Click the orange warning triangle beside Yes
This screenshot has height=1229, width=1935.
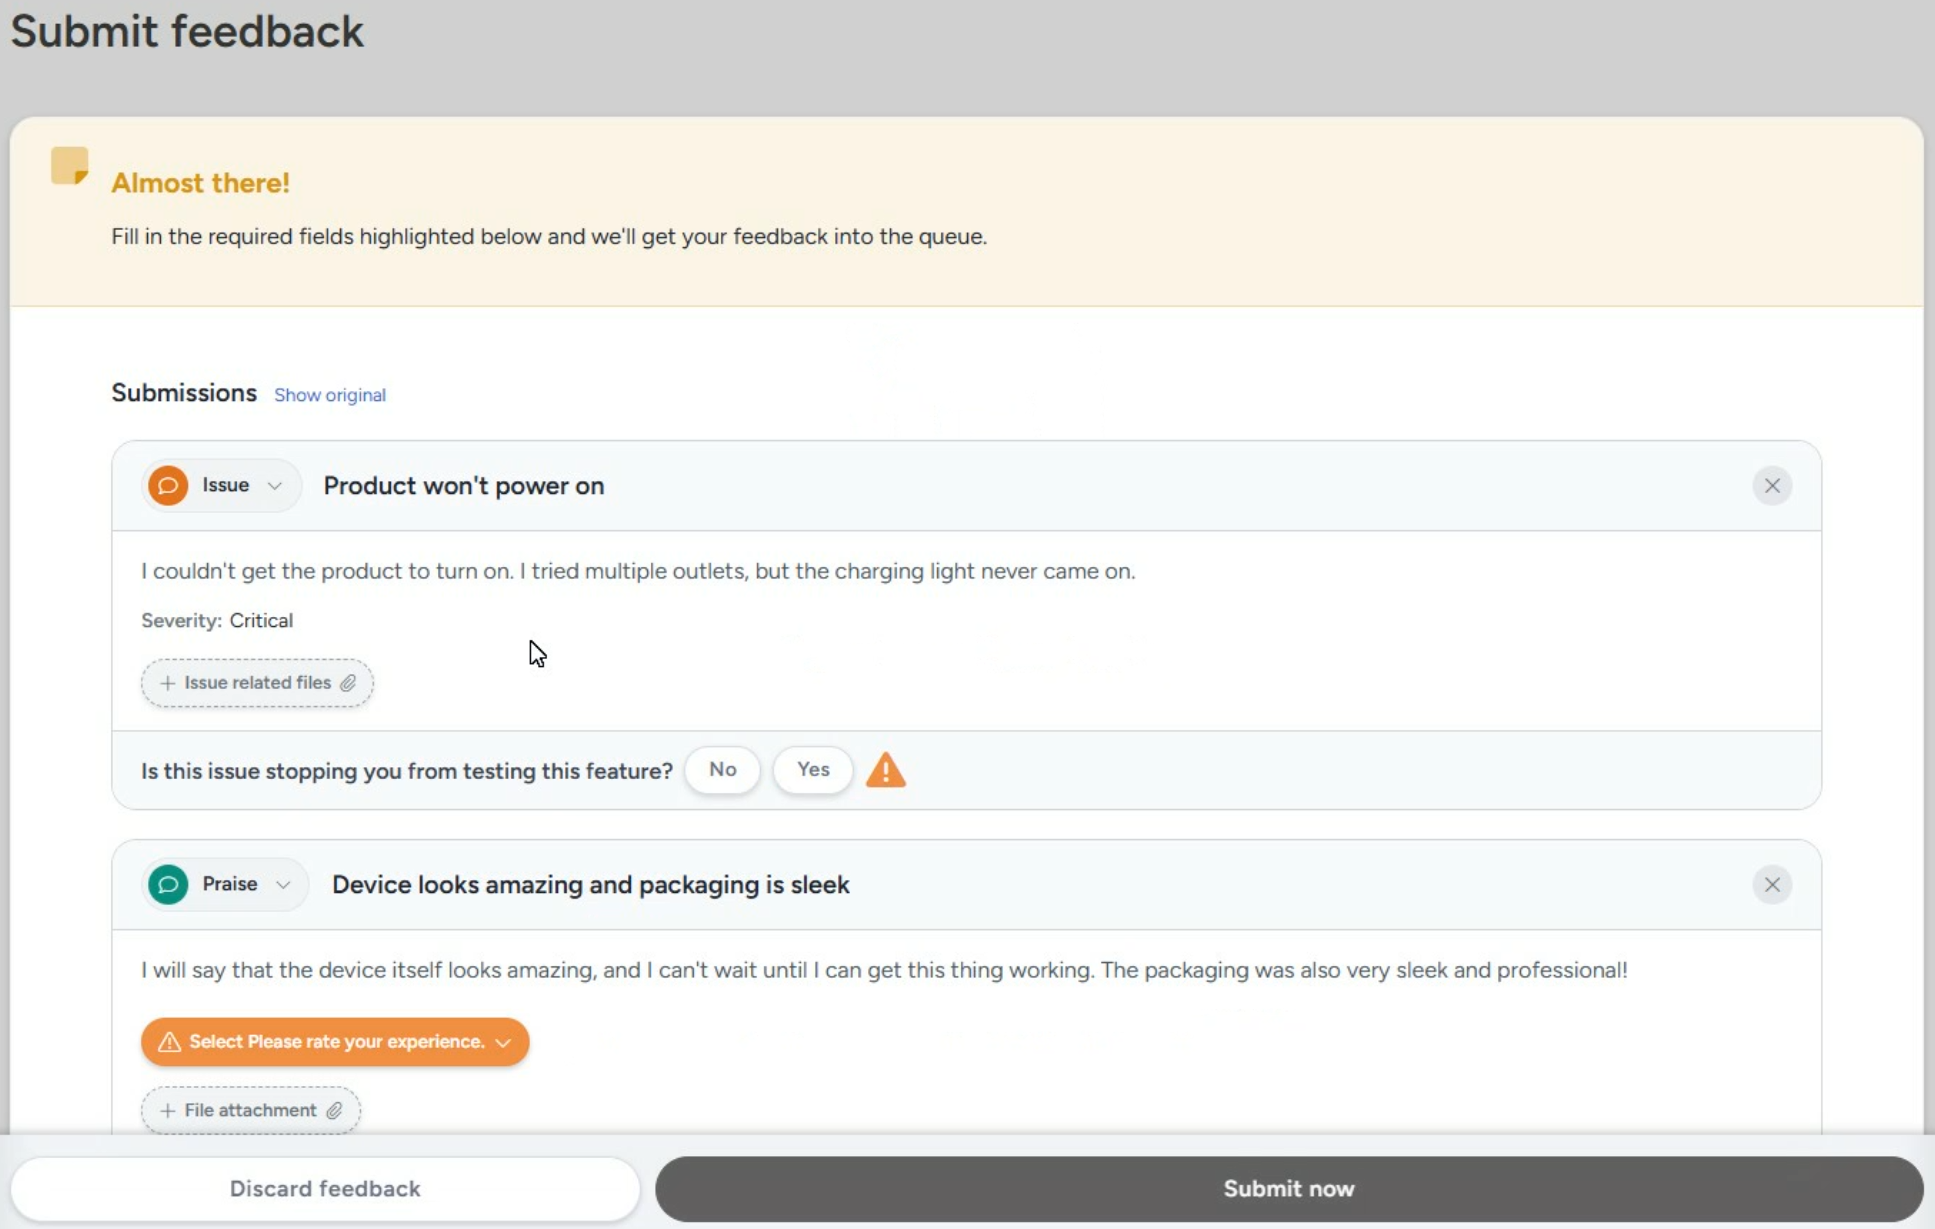885,771
